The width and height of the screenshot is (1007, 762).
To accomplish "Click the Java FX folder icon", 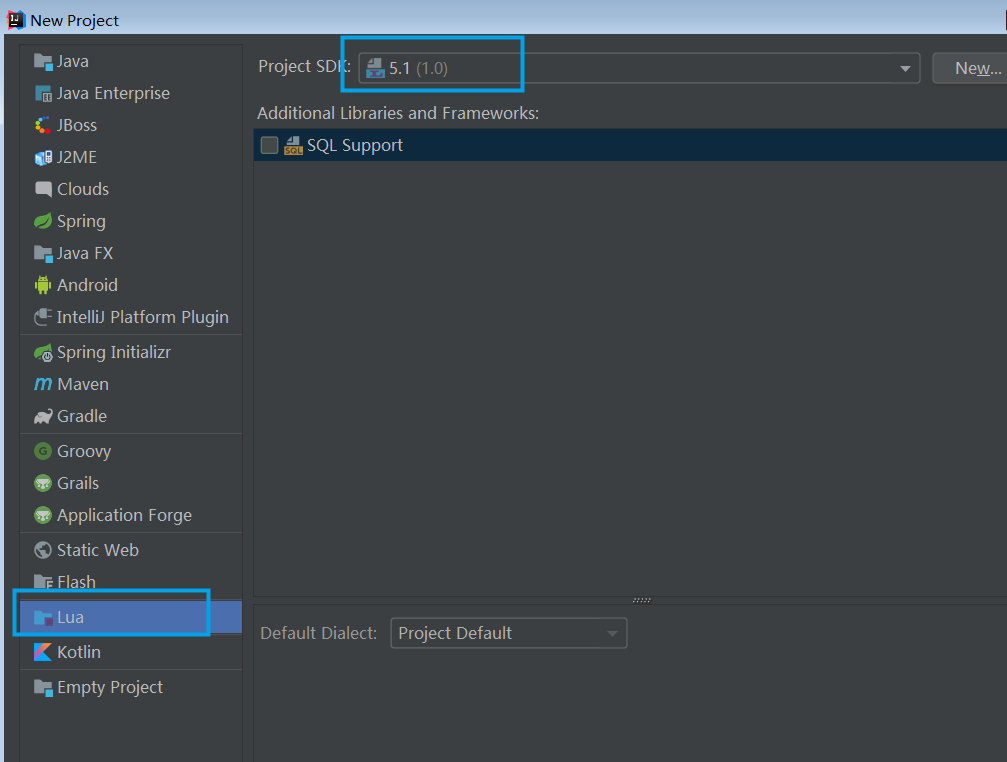I will pyautogui.click(x=43, y=254).
